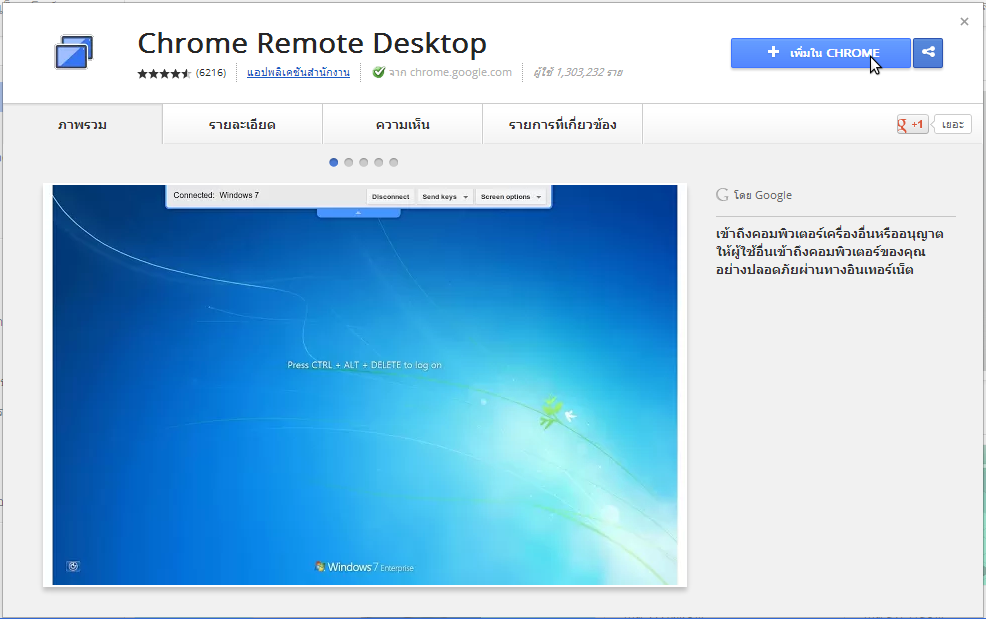This screenshot has width=986, height=619.
Task: Click the share icon button
Action: coord(928,53)
